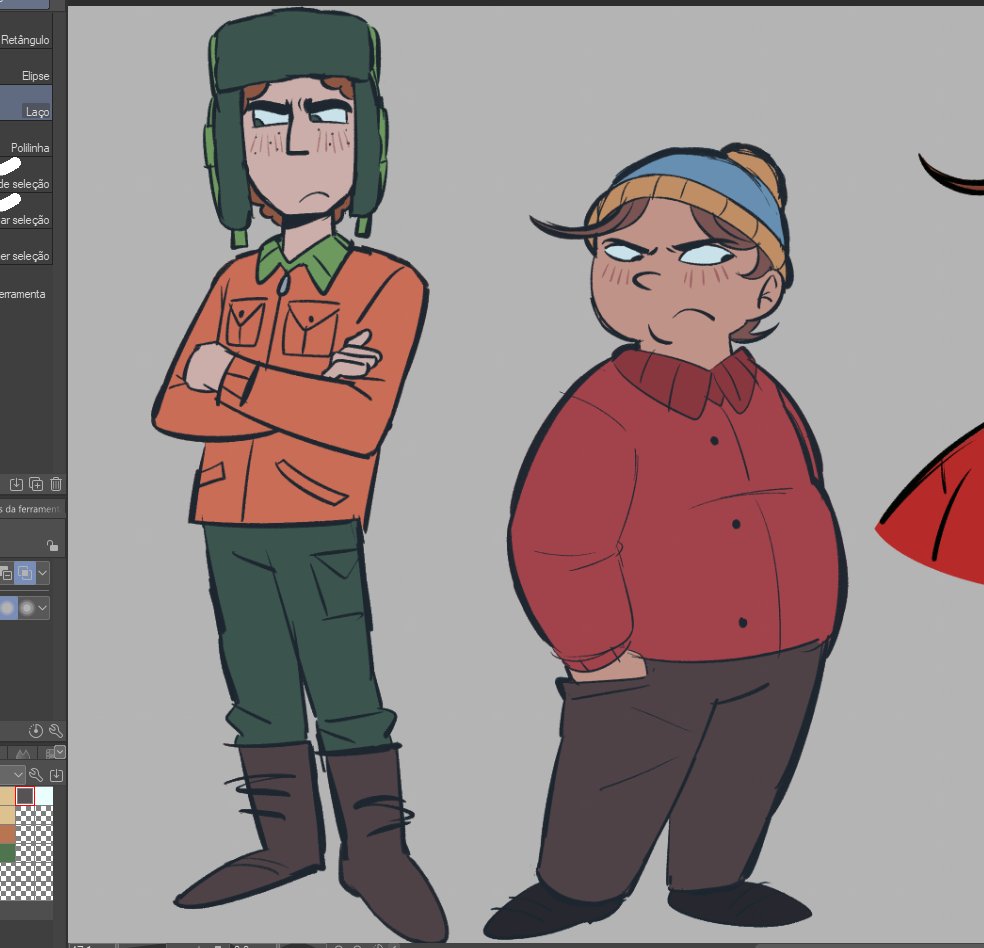Select the tan swatch in second row

point(7,814)
